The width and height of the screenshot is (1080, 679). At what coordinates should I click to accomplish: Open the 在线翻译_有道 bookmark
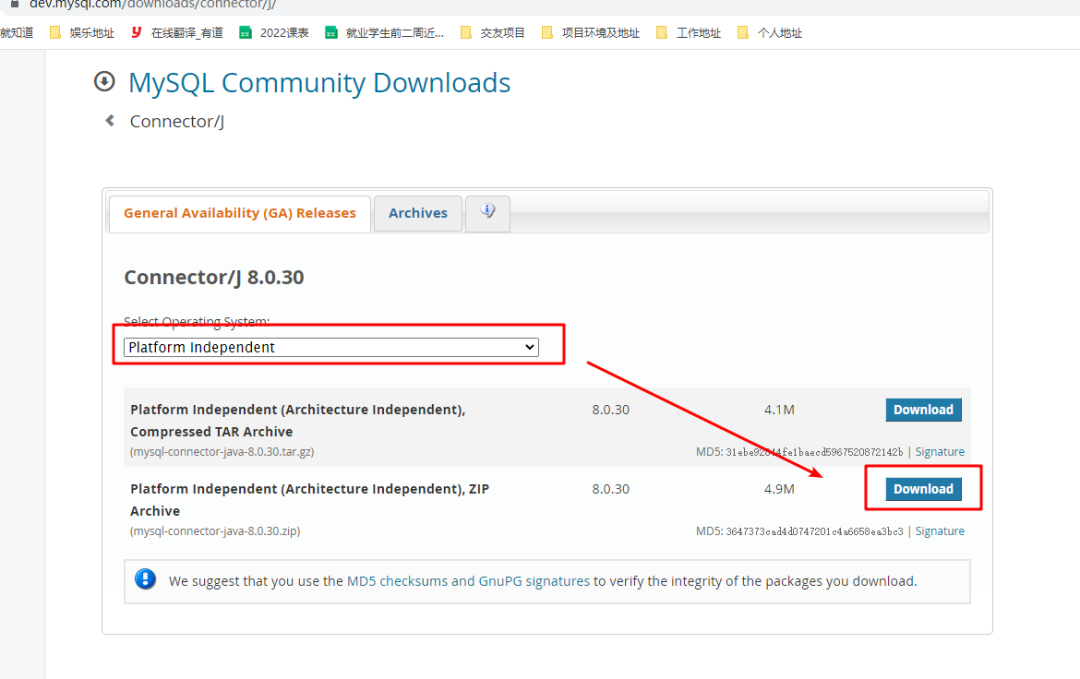pyautogui.click(x=177, y=32)
